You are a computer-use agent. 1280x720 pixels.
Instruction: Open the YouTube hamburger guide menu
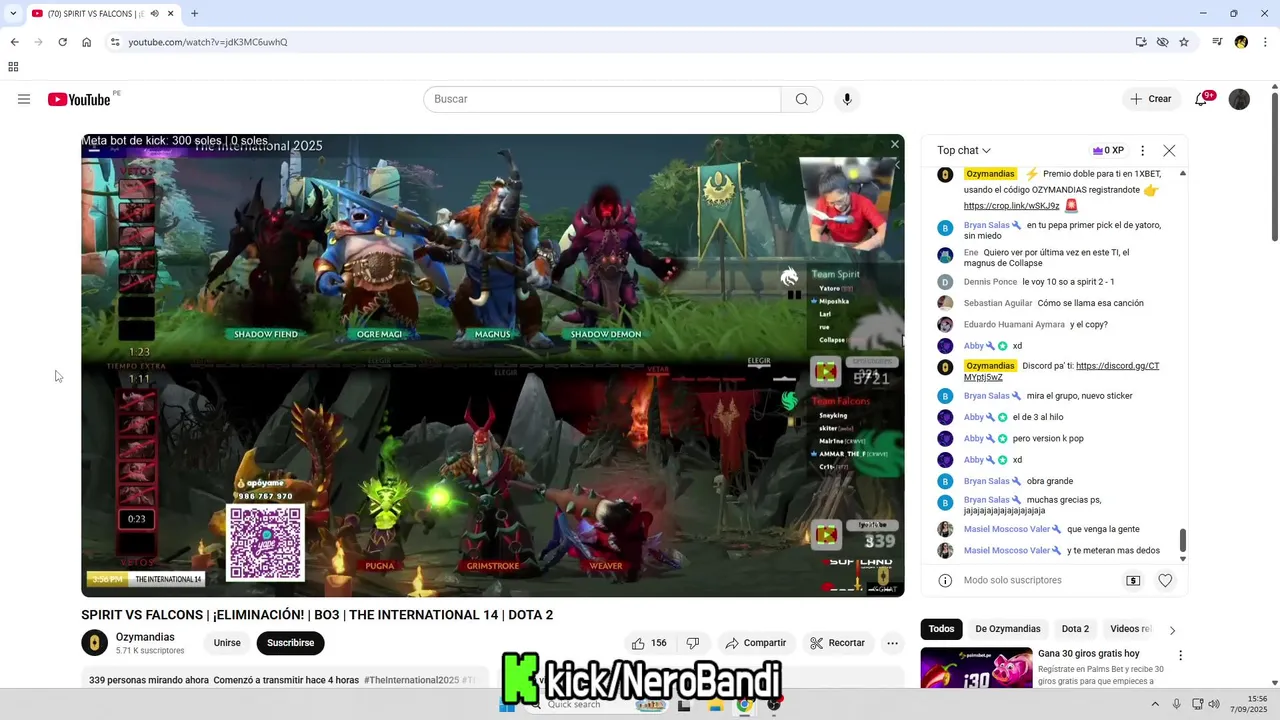24,99
